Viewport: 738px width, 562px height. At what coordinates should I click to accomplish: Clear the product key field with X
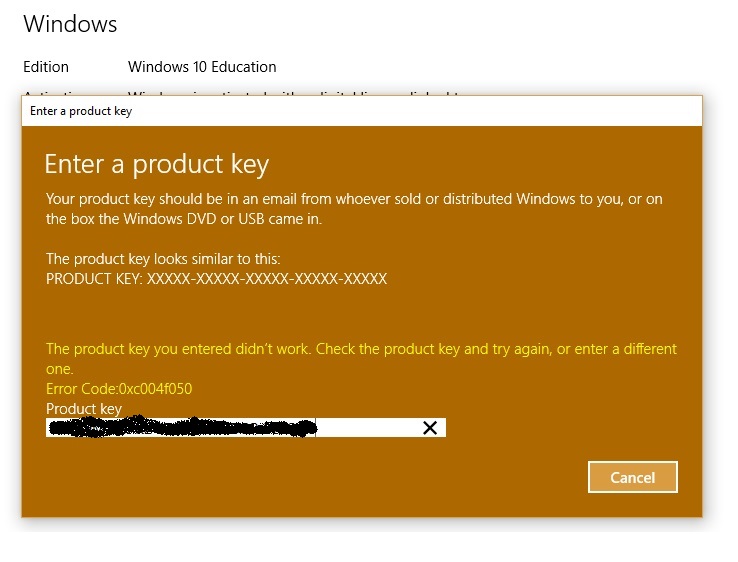pos(430,427)
